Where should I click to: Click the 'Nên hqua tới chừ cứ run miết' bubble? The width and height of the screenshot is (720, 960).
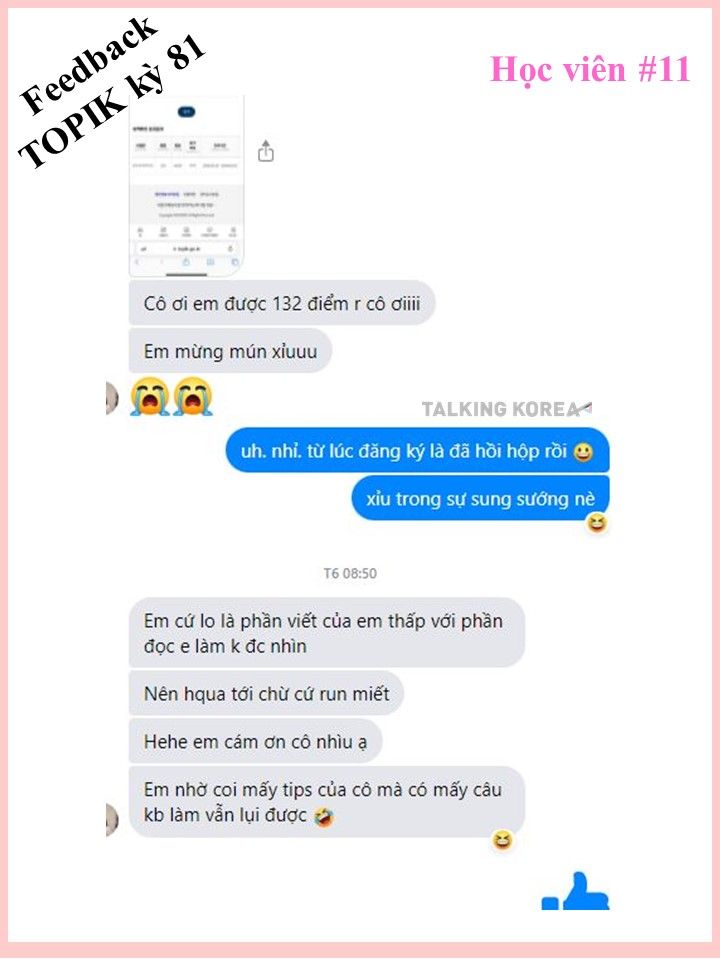tap(266, 694)
